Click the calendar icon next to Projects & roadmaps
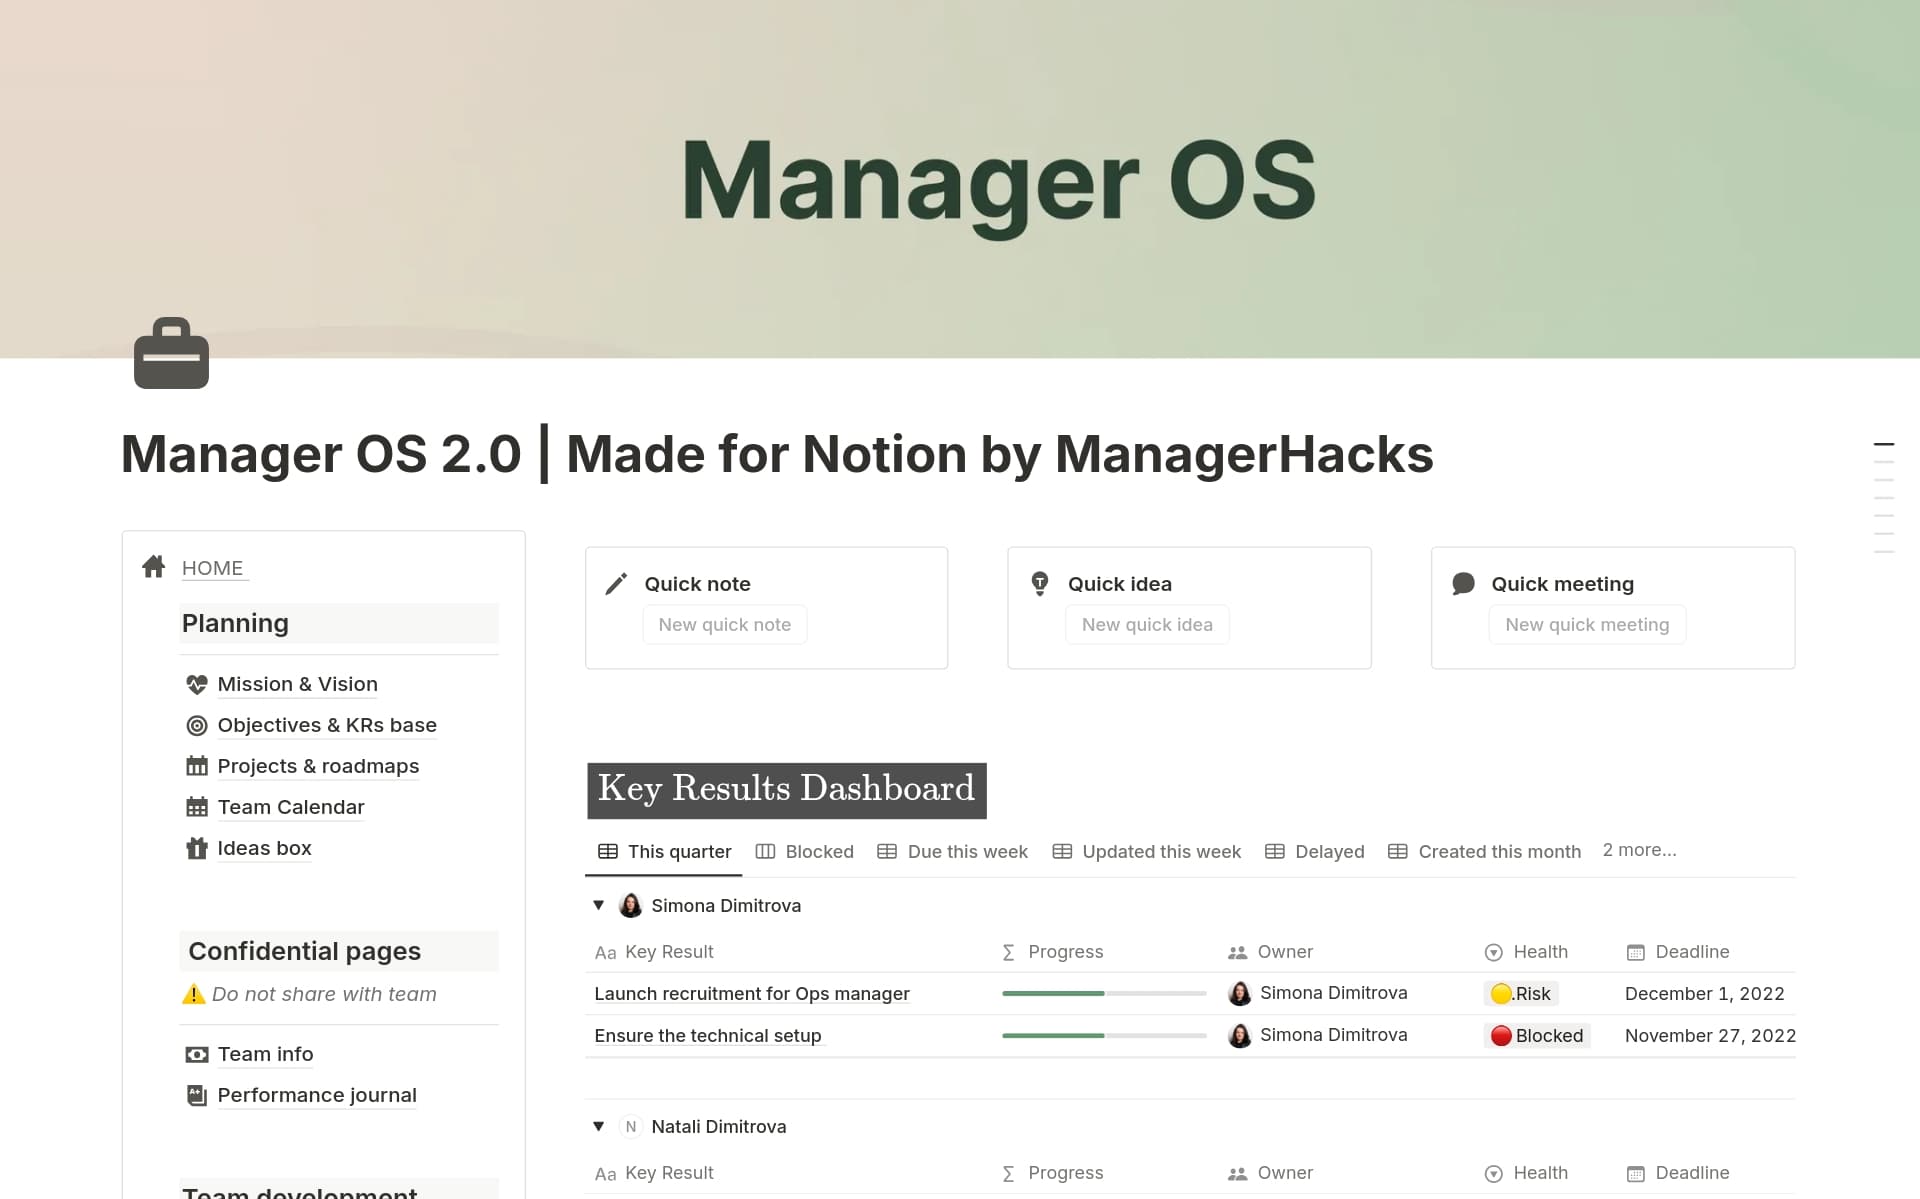 coord(197,765)
